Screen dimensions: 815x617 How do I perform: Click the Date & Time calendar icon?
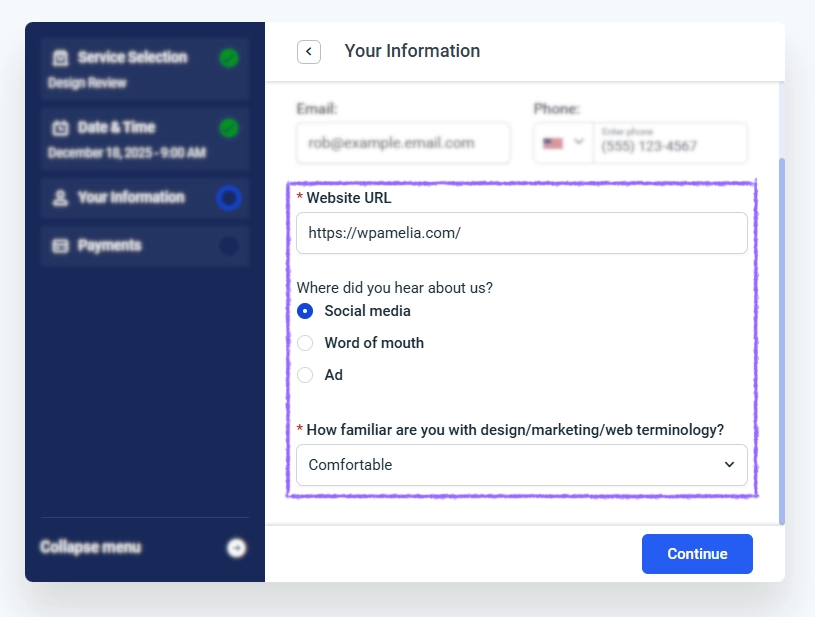pyautogui.click(x=61, y=128)
